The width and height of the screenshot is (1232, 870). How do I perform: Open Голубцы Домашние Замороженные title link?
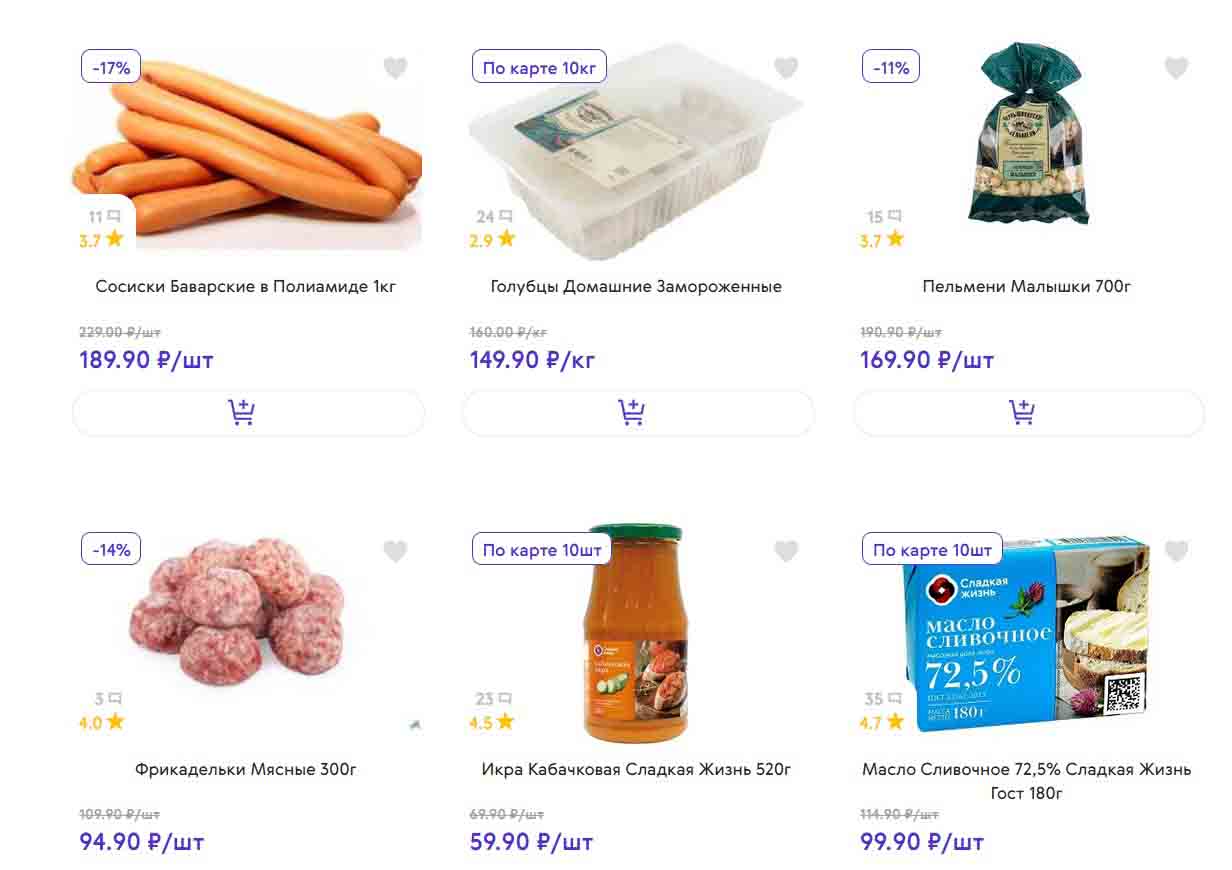636,287
